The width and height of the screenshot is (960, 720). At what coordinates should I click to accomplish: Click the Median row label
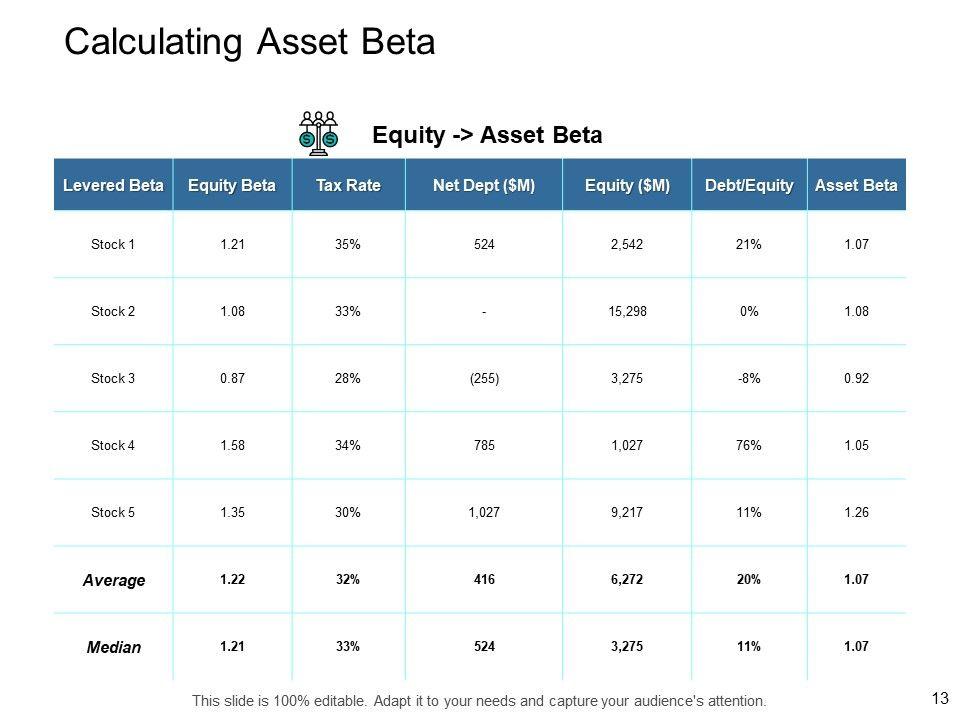[x=113, y=647]
